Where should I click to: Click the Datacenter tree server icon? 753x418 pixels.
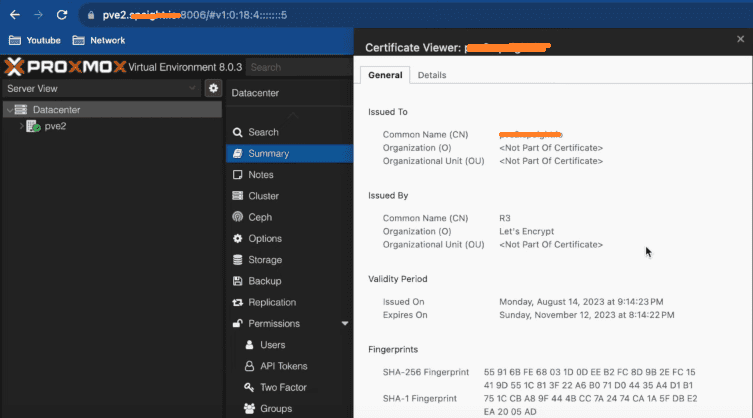[21, 110]
